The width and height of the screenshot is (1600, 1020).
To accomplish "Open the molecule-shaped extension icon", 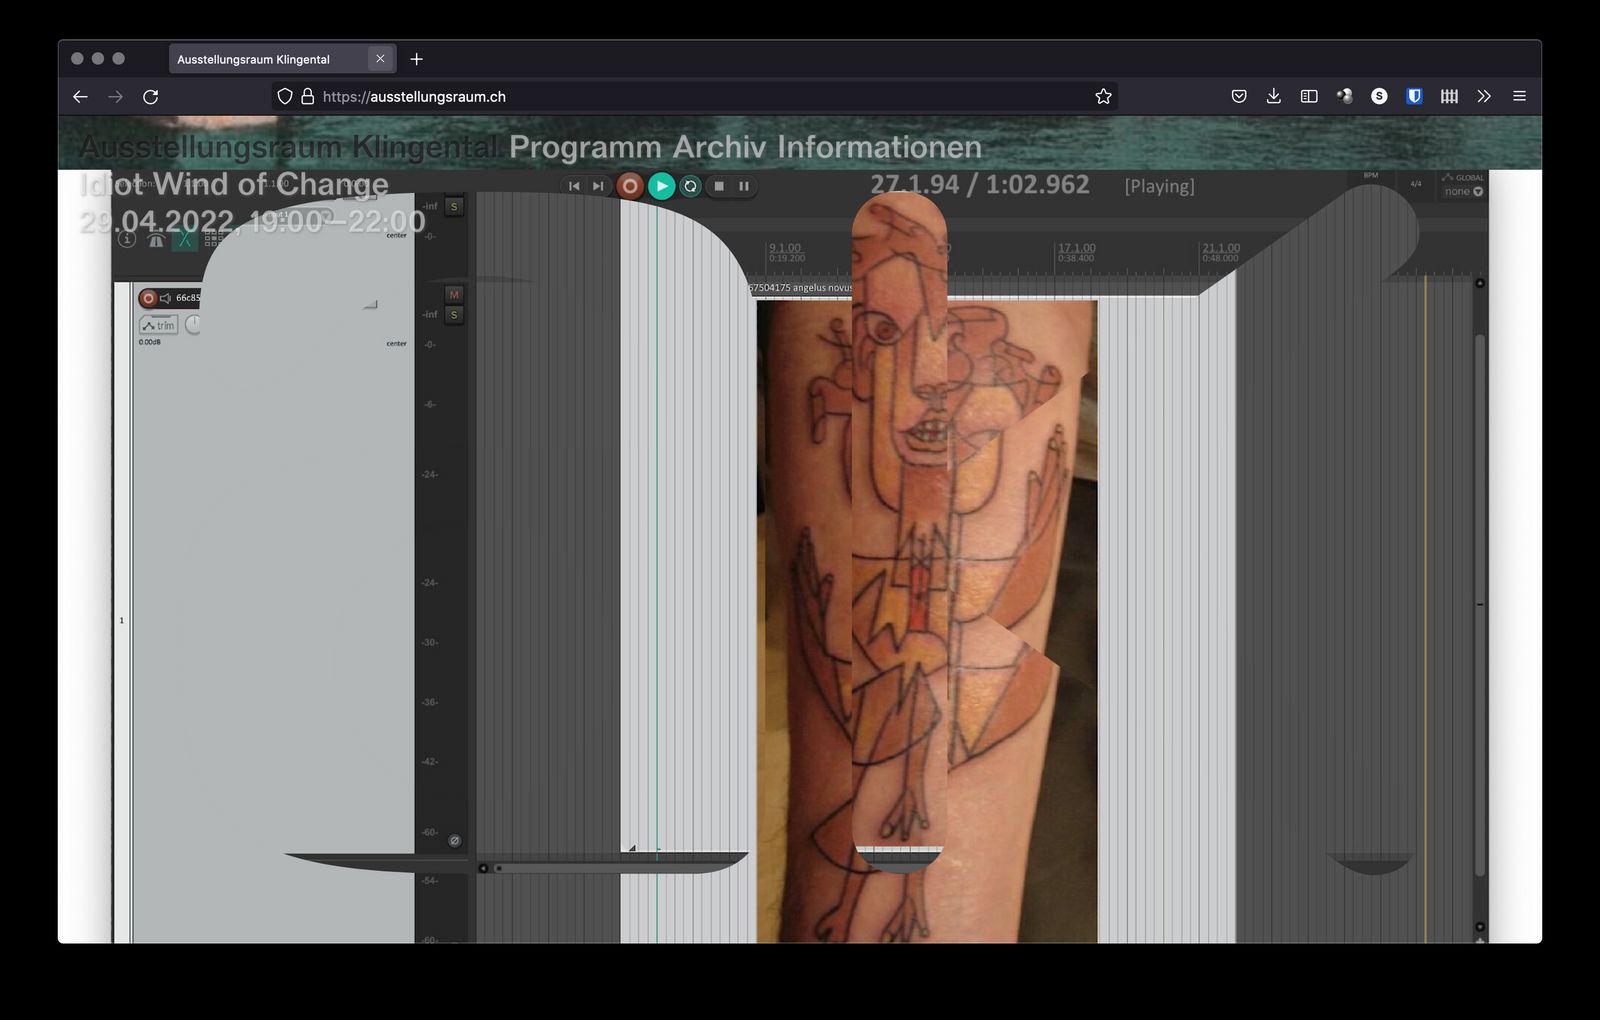I will click(1344, 96).
